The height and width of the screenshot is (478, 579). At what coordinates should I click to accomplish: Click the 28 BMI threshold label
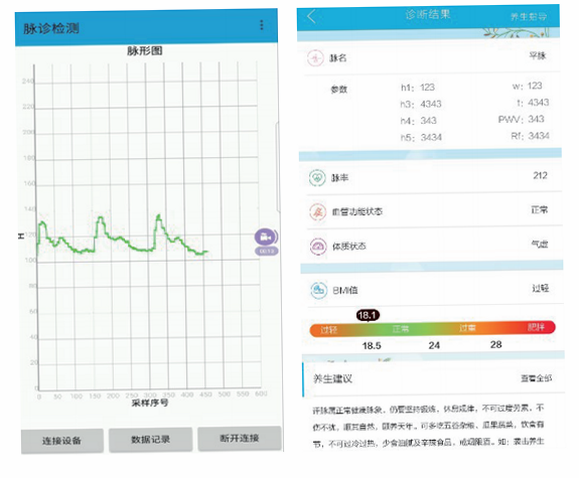[496, 345]
